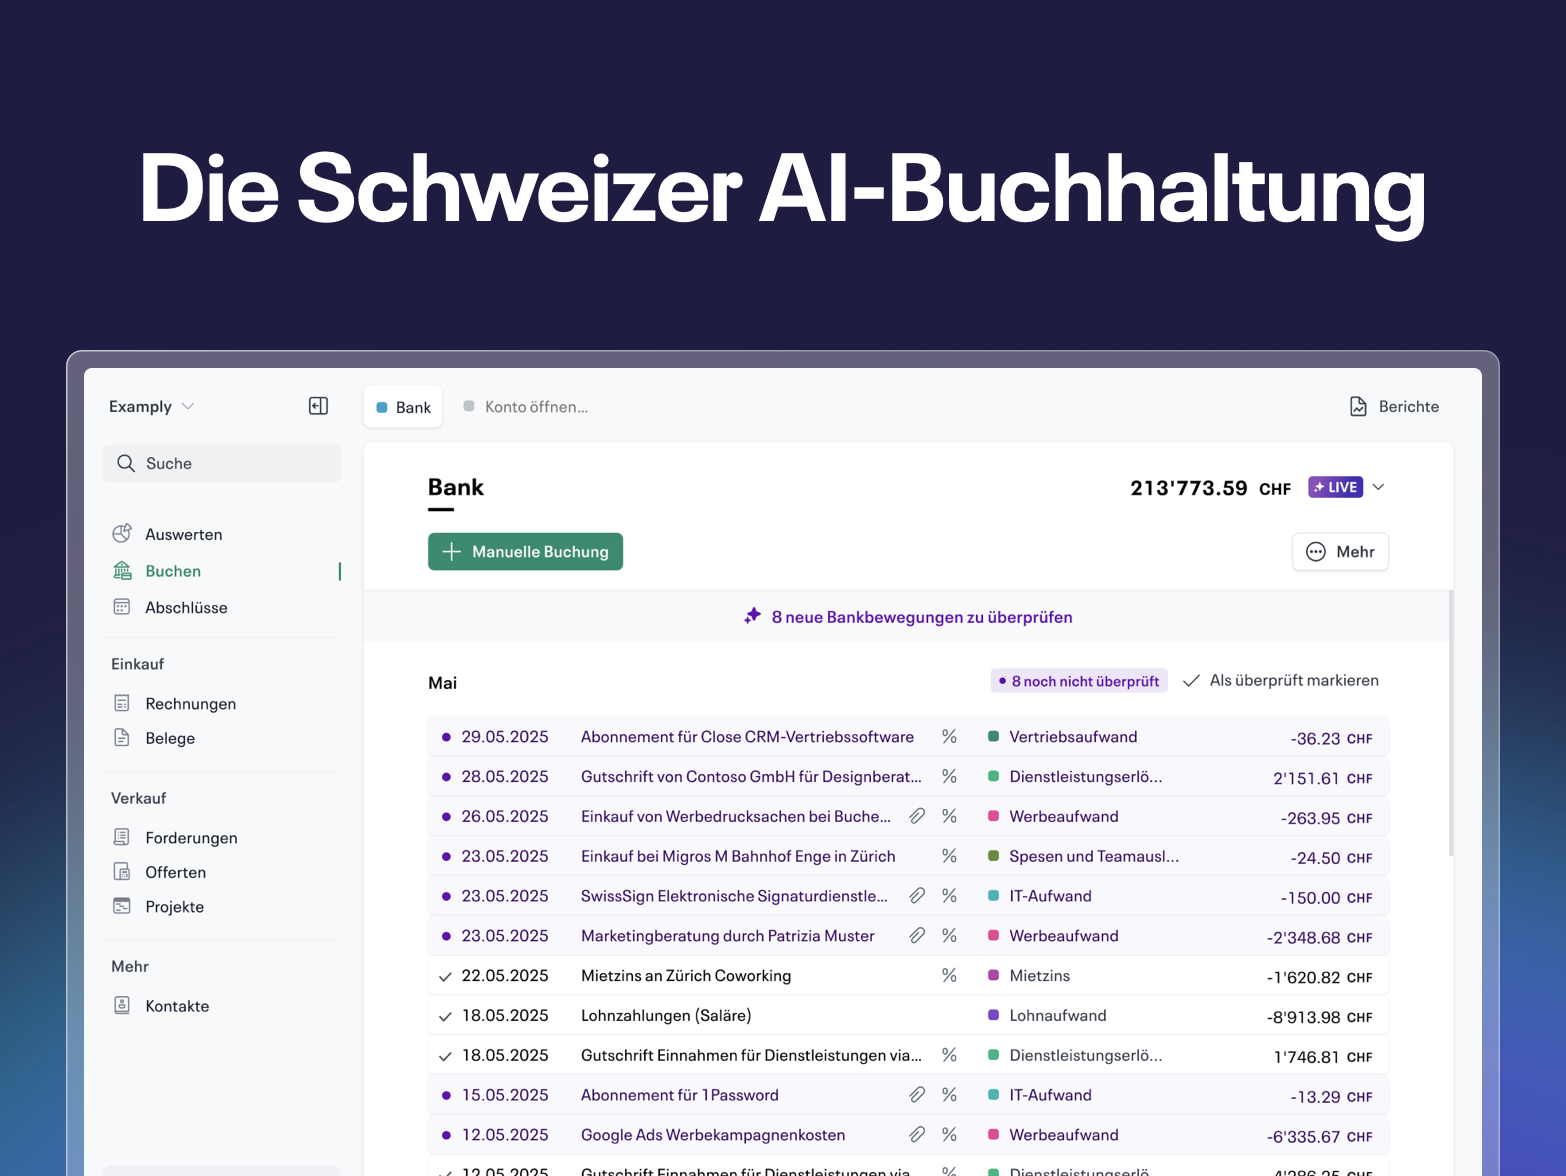The image size is (1566, 1176).
Task: Click the Offerten document icon
Action: 122,872
